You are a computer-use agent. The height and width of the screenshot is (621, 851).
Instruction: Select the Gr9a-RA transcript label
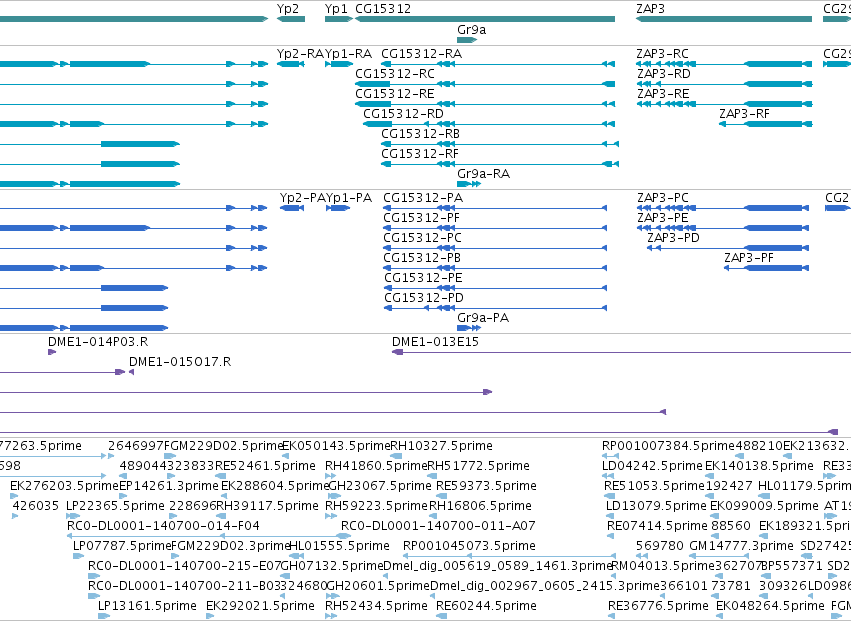484,174
